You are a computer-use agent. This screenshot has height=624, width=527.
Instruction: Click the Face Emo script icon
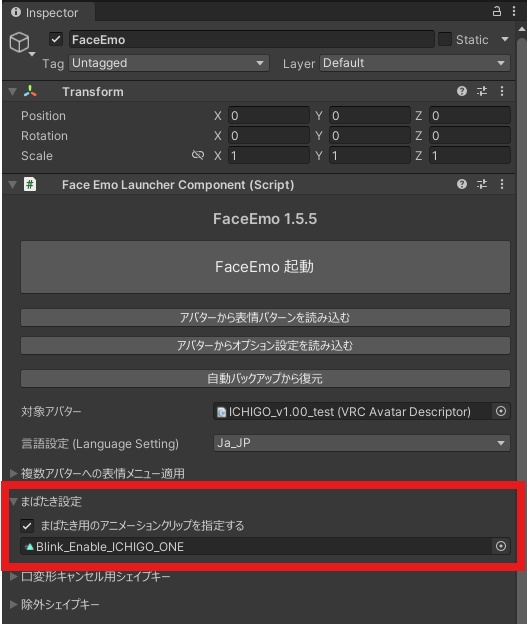[30, 184]
